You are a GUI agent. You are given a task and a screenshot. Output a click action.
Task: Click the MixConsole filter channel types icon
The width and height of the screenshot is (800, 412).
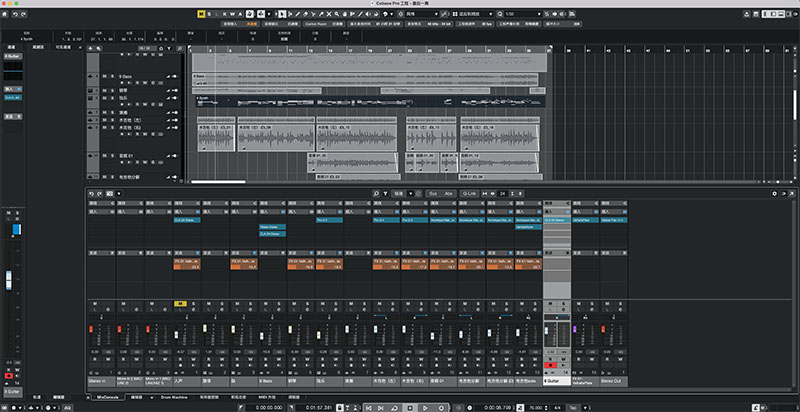[x=385, y=194]
